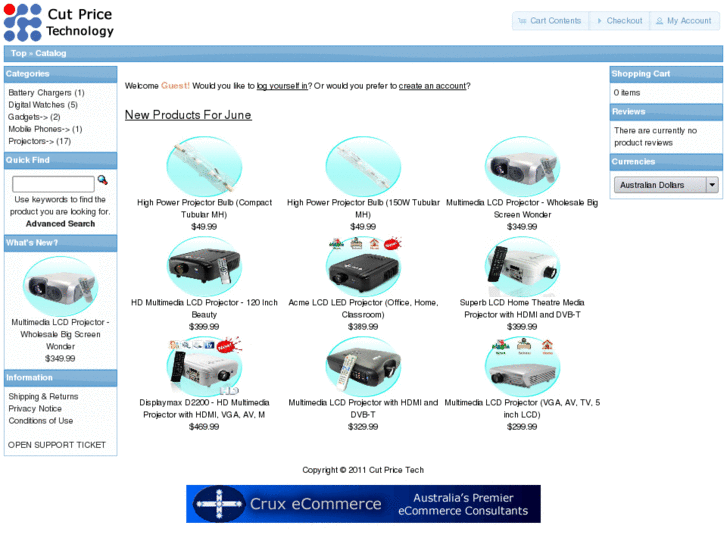This screenshot has width=727, height=545.
Task: Open Superb LCD Home Theatre Media Projector link
Action: [x=522, y=308]
